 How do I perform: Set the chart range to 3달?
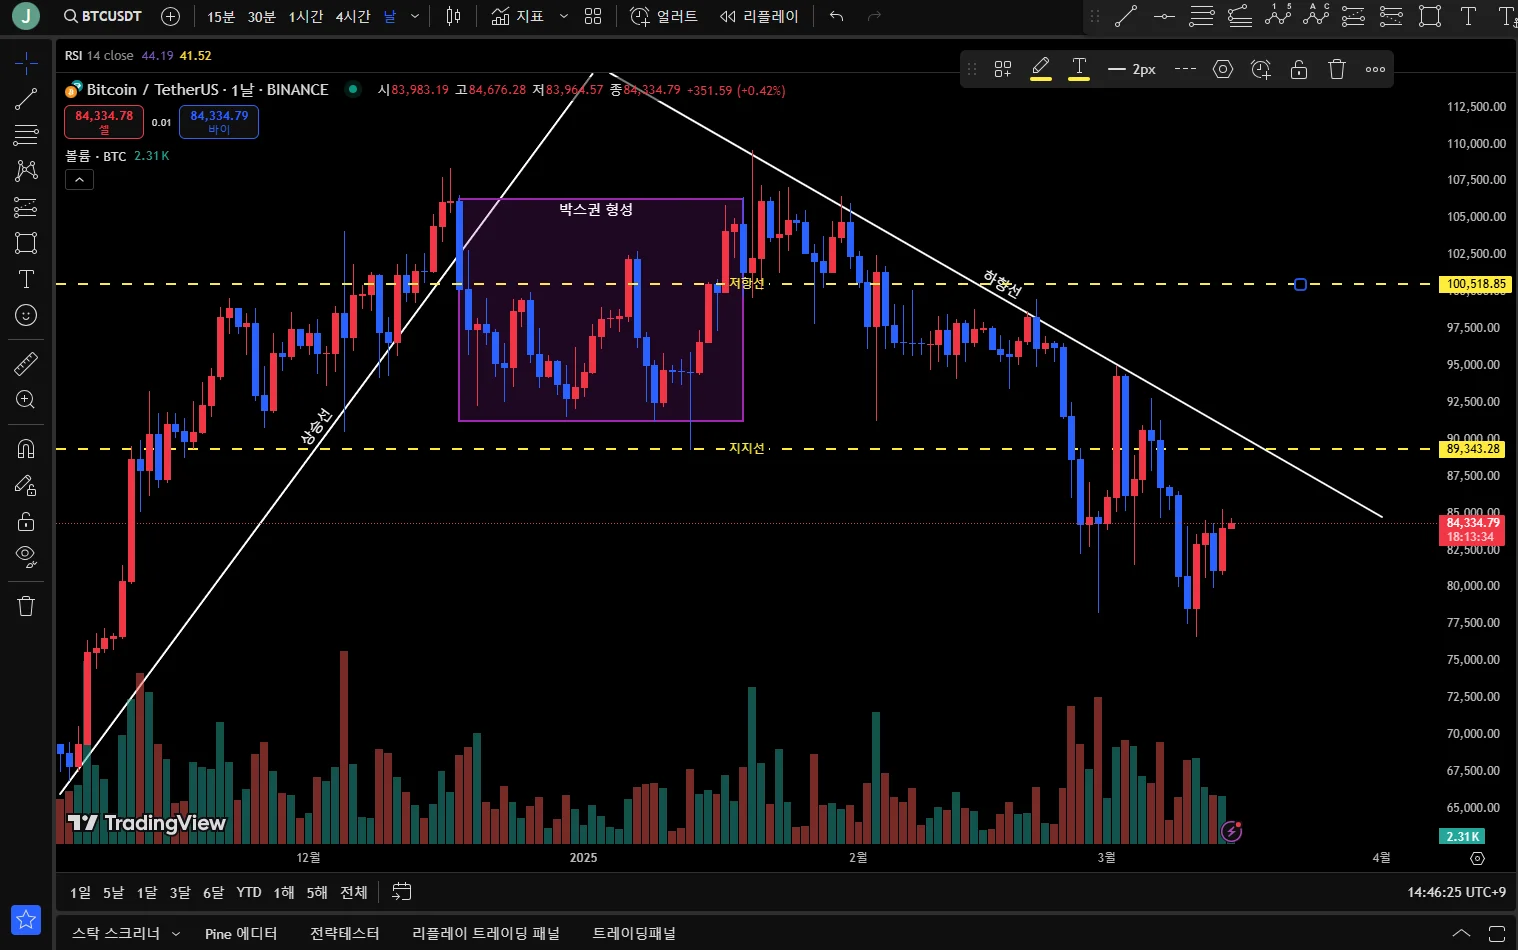pyautogui.click(x=180, y=892)
